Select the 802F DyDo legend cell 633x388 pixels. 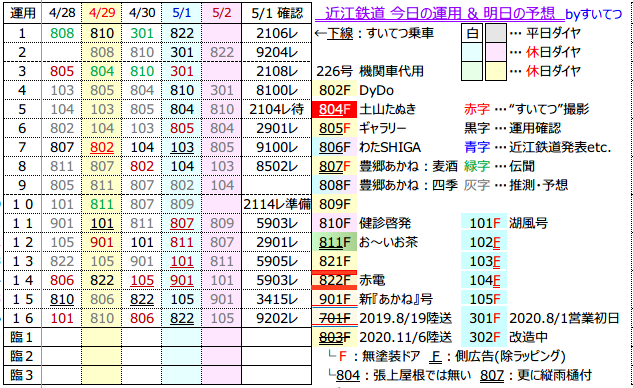334,90
